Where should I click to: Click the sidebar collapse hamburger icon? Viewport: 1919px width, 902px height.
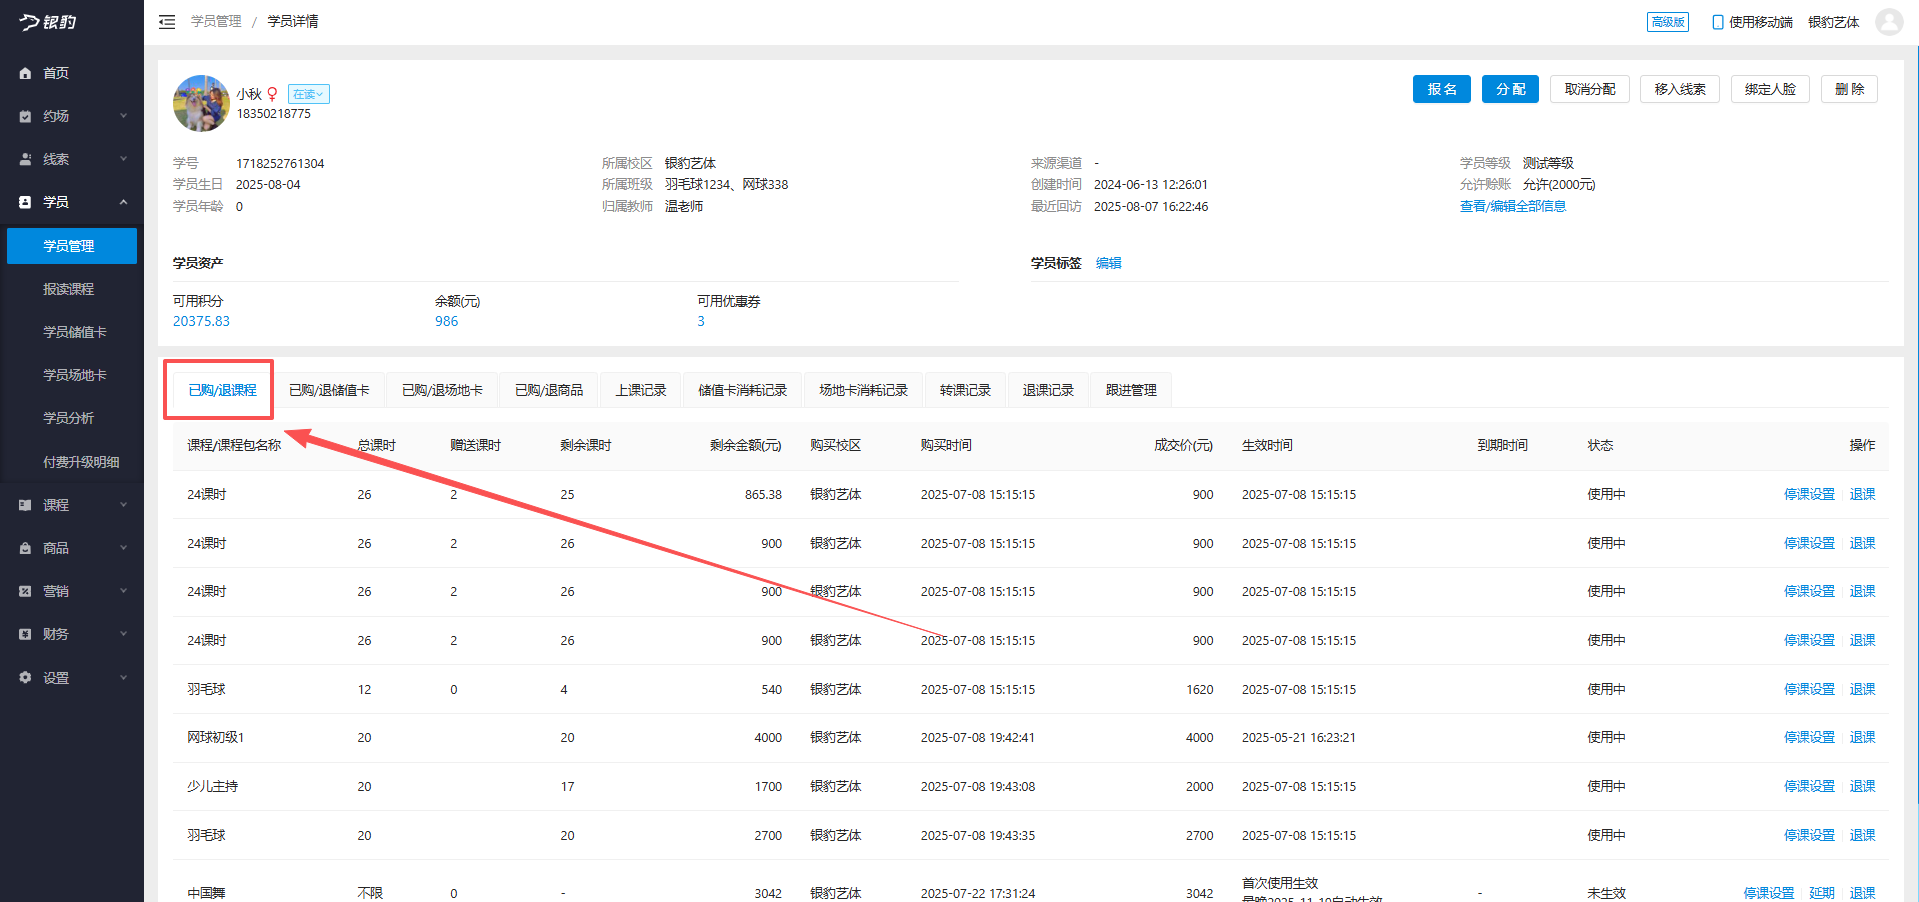167,22
